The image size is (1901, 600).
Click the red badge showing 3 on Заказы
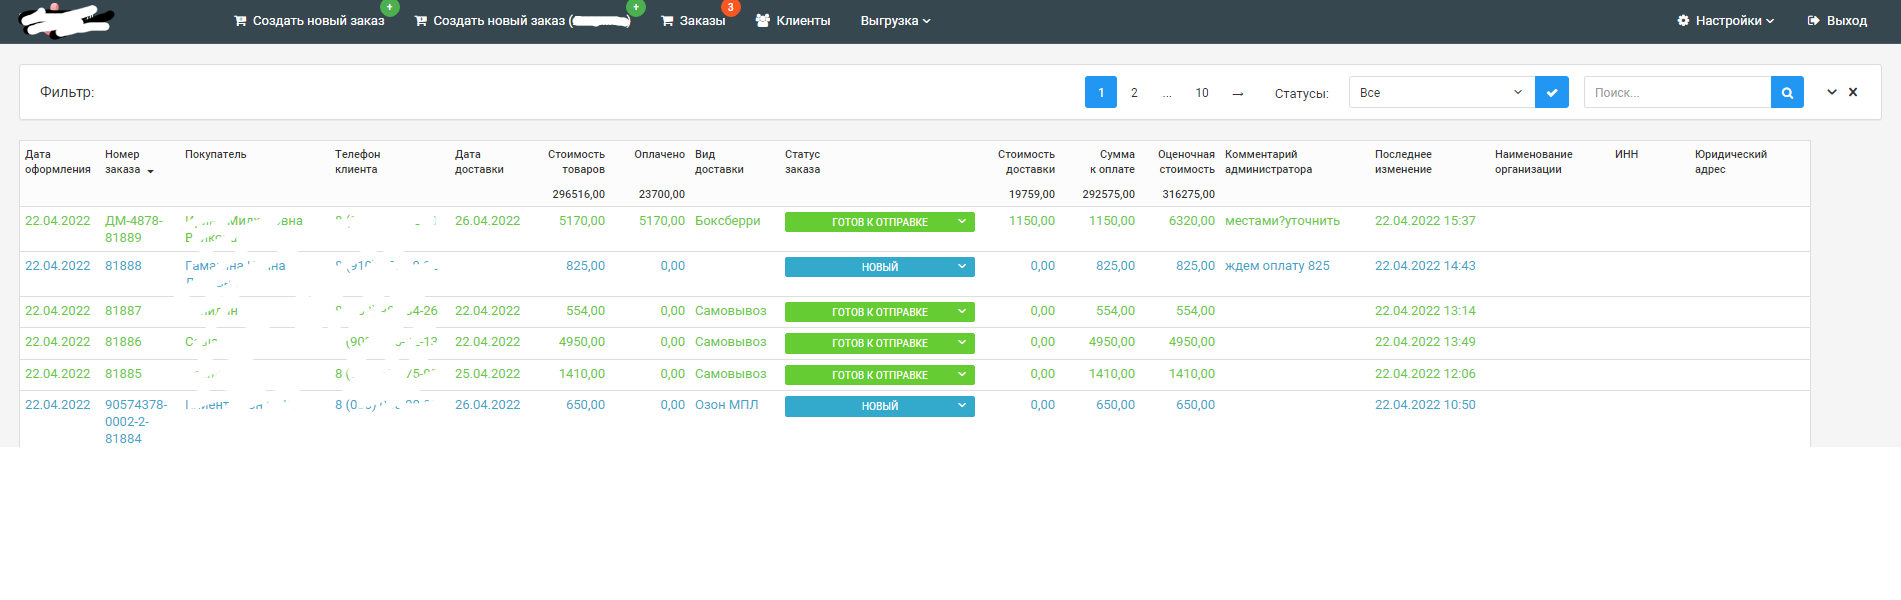point(731,7)
